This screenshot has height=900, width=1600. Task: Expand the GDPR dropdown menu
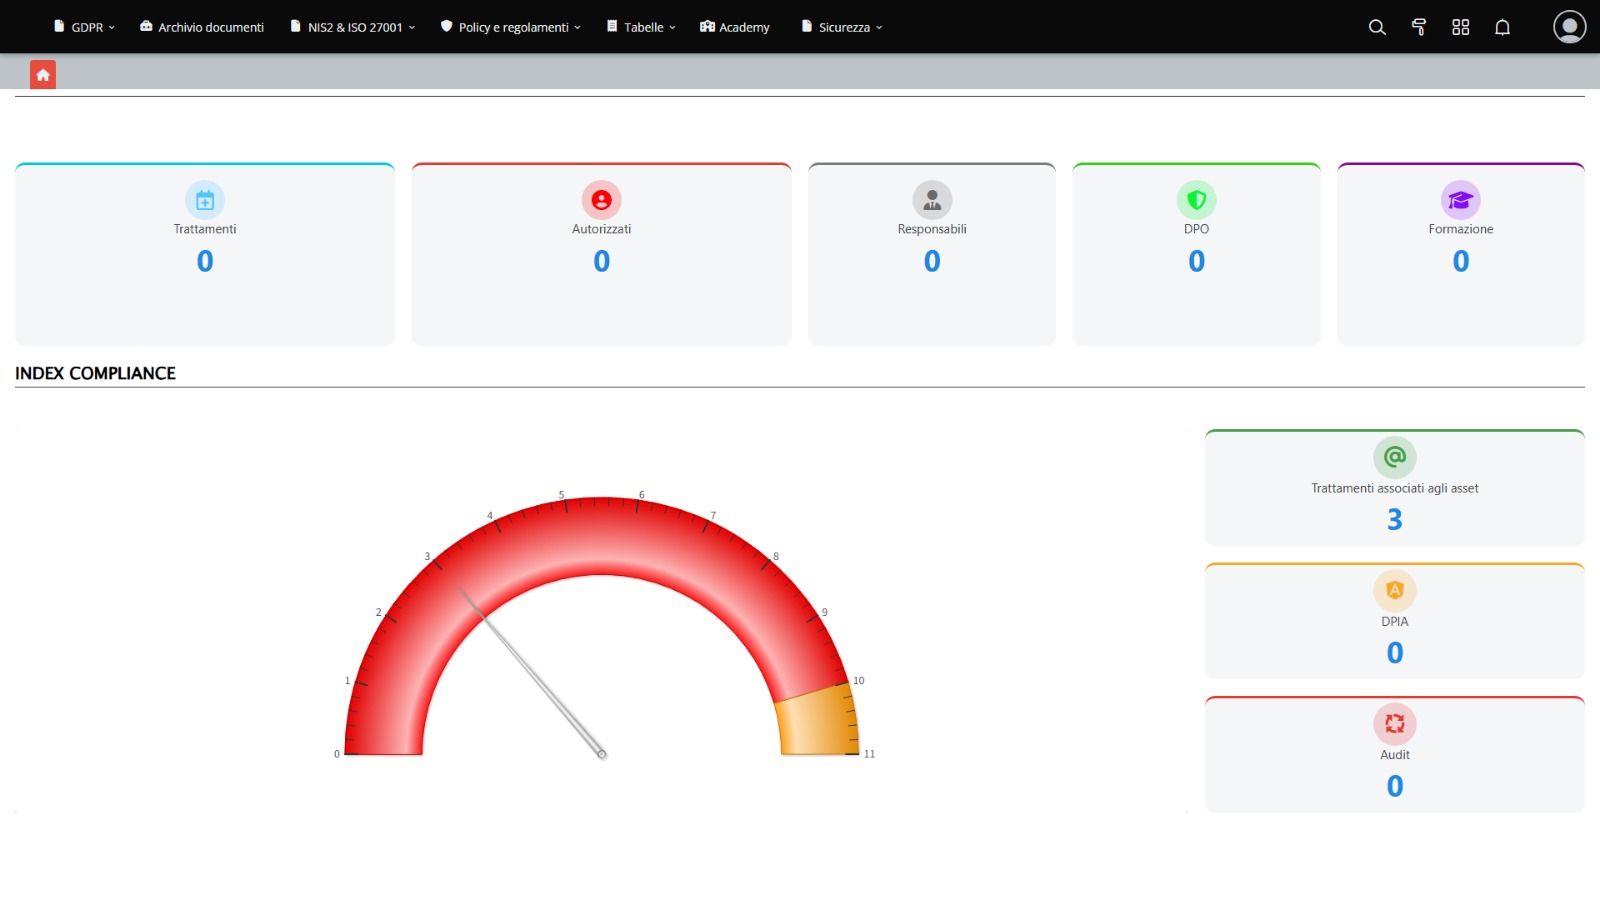click(x=86, y=27)
